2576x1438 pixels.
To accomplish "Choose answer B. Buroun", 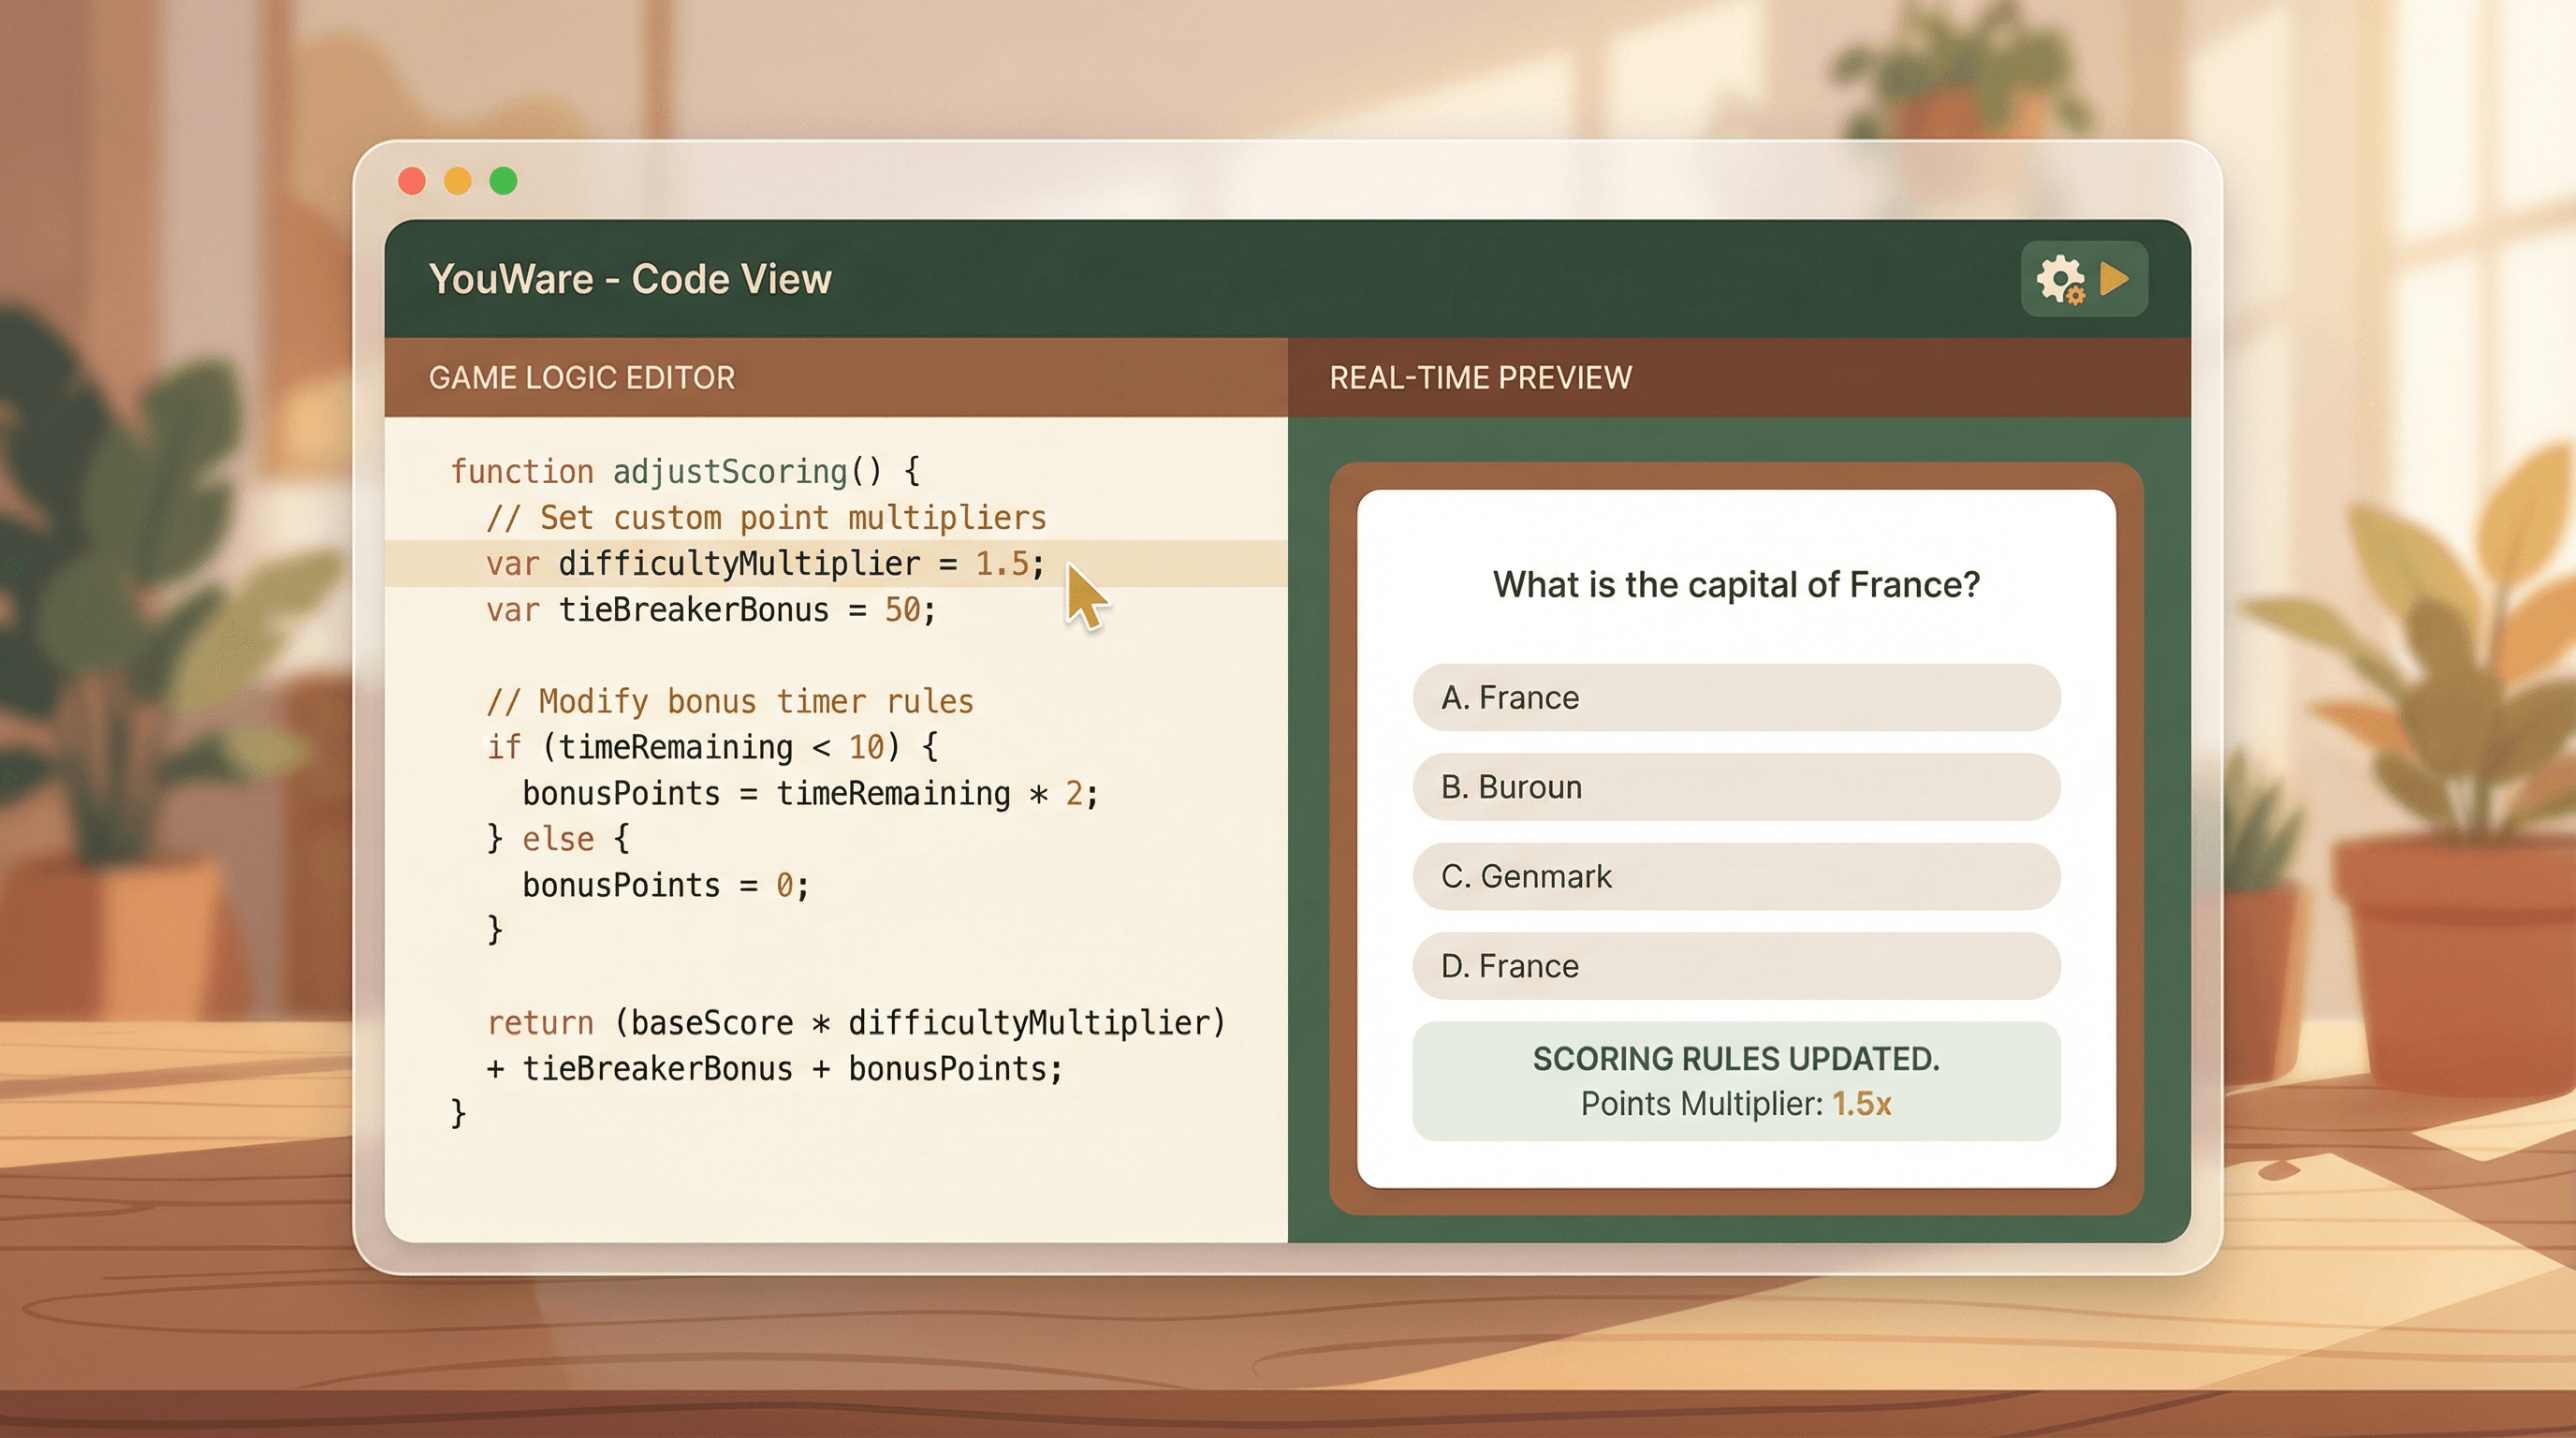I will (1736, 787).
